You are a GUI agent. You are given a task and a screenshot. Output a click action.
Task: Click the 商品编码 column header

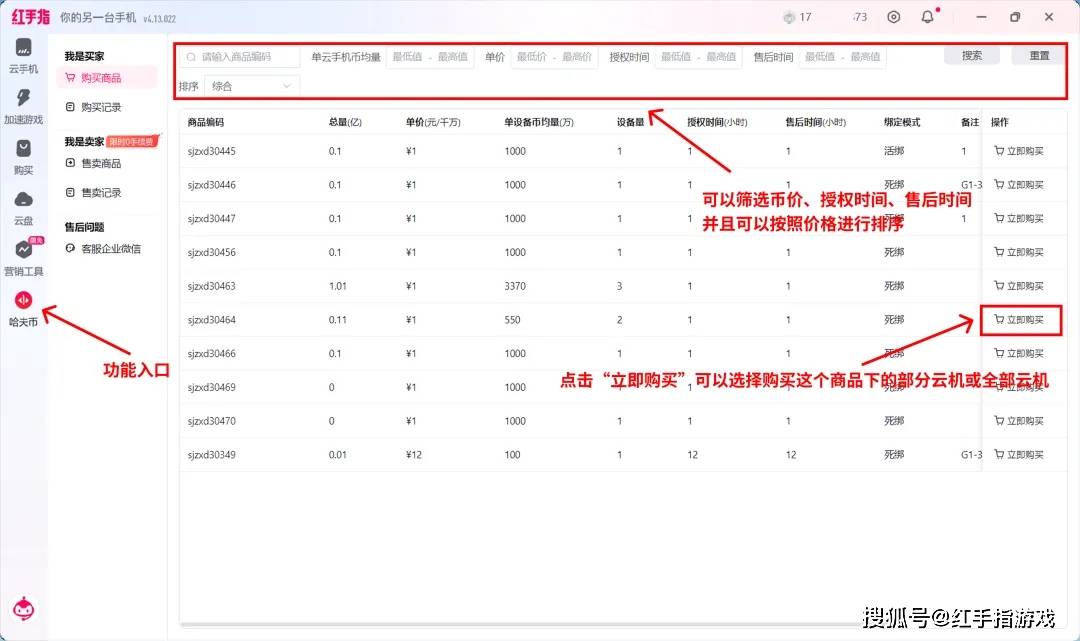point(205,122)
